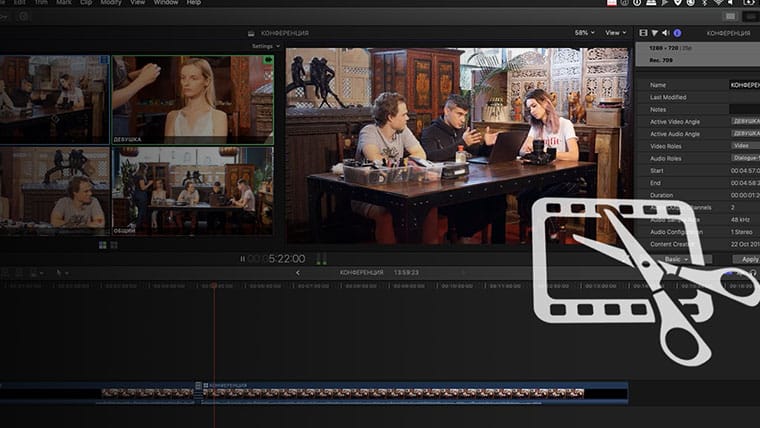Click the End timecode value in inspector

(x=745, y=183)
